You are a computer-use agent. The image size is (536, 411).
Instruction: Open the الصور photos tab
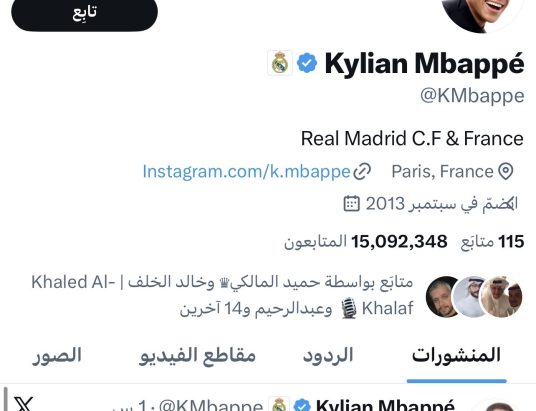(x=57, y=355)
